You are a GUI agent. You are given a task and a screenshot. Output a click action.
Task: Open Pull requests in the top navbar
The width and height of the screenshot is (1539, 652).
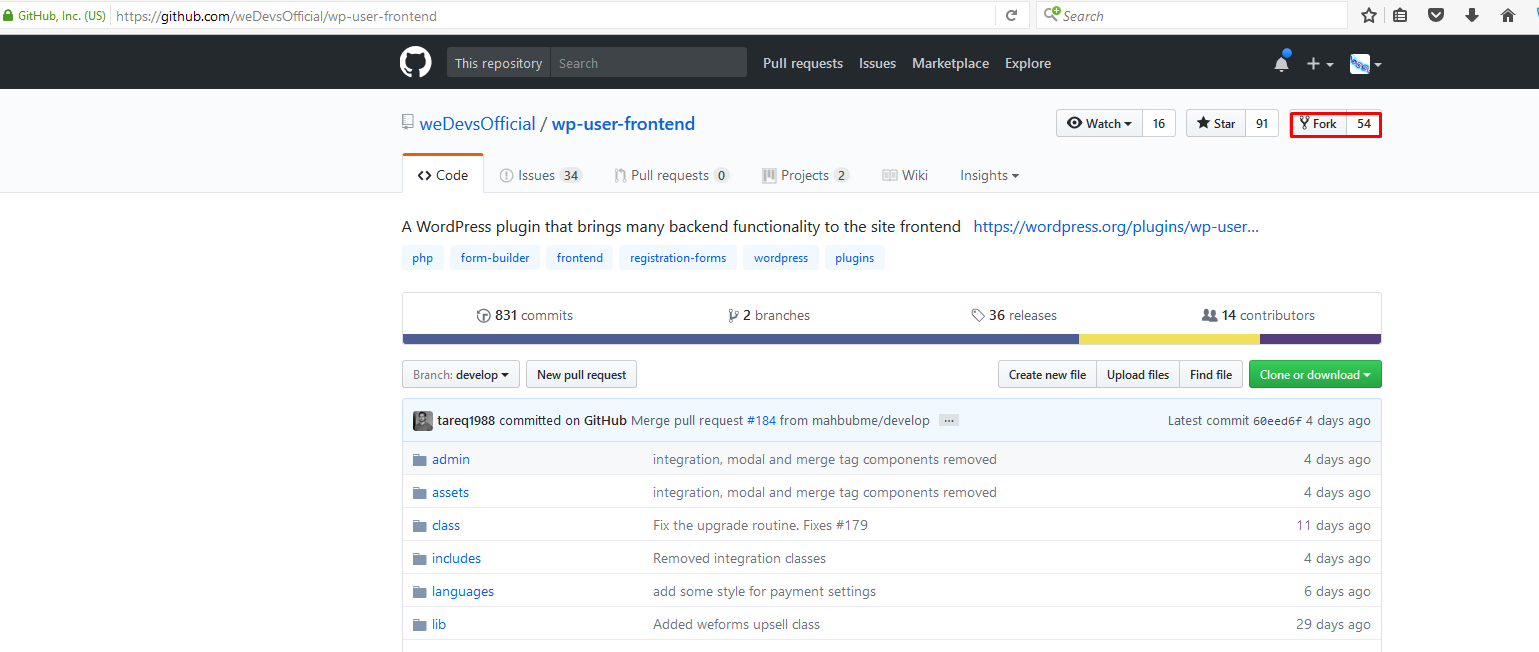click(x=803, y=63)
